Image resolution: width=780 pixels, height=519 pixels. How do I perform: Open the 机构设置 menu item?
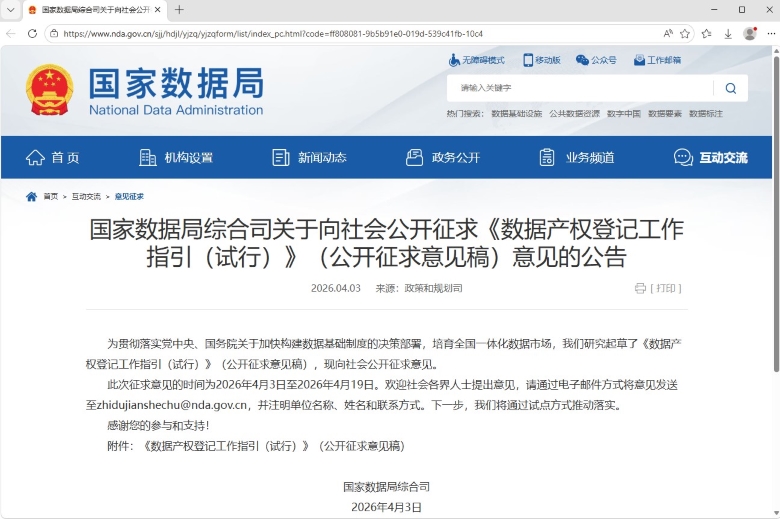pyautogui.click(x=176, y=157)
